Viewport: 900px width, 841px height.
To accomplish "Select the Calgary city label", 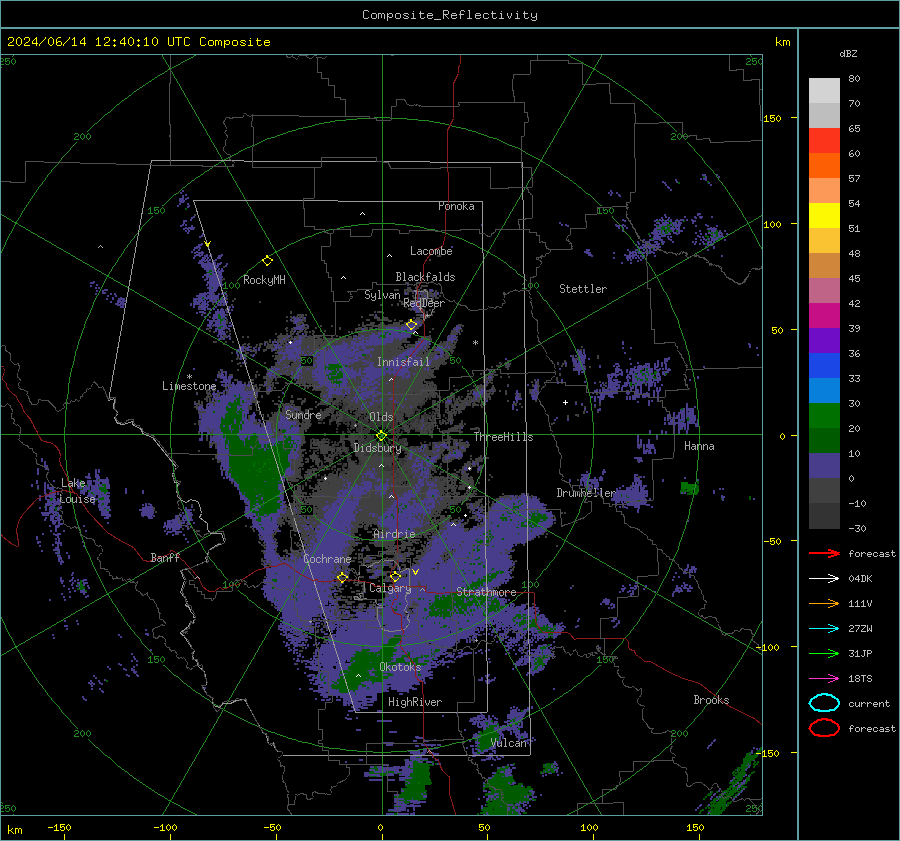I will coord(390,588).
